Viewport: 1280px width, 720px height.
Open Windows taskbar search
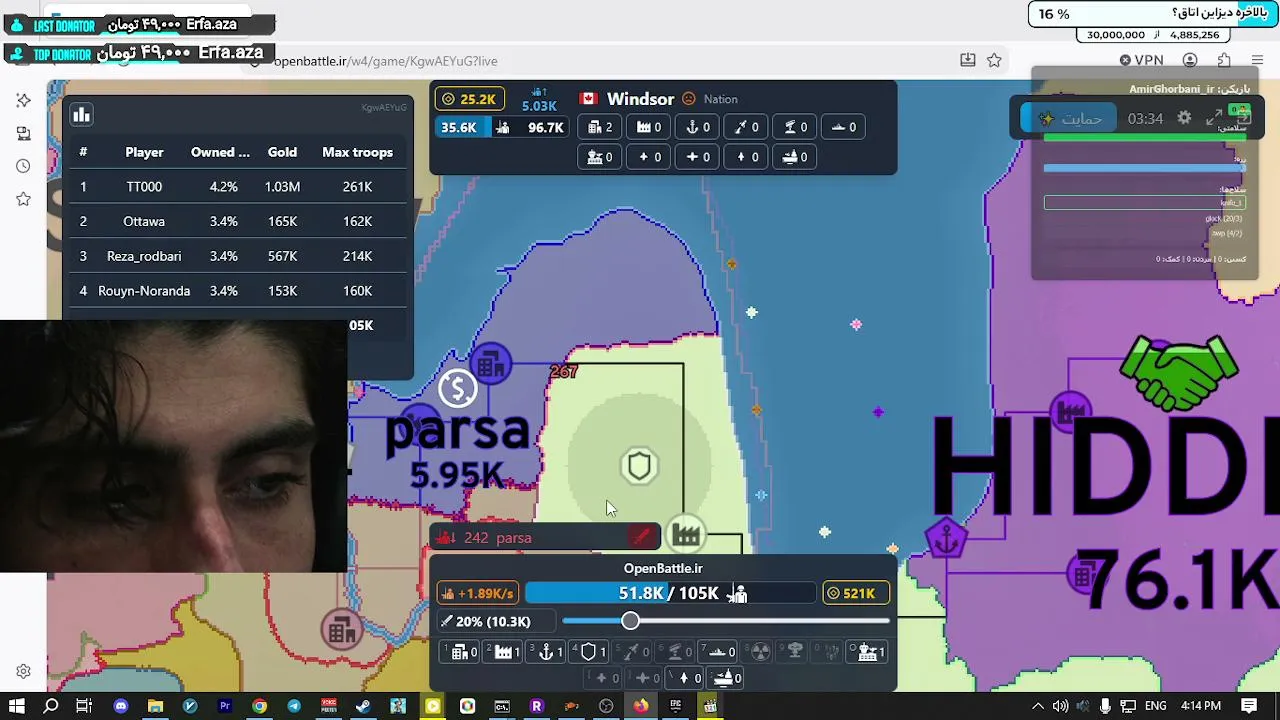[51, 706]
